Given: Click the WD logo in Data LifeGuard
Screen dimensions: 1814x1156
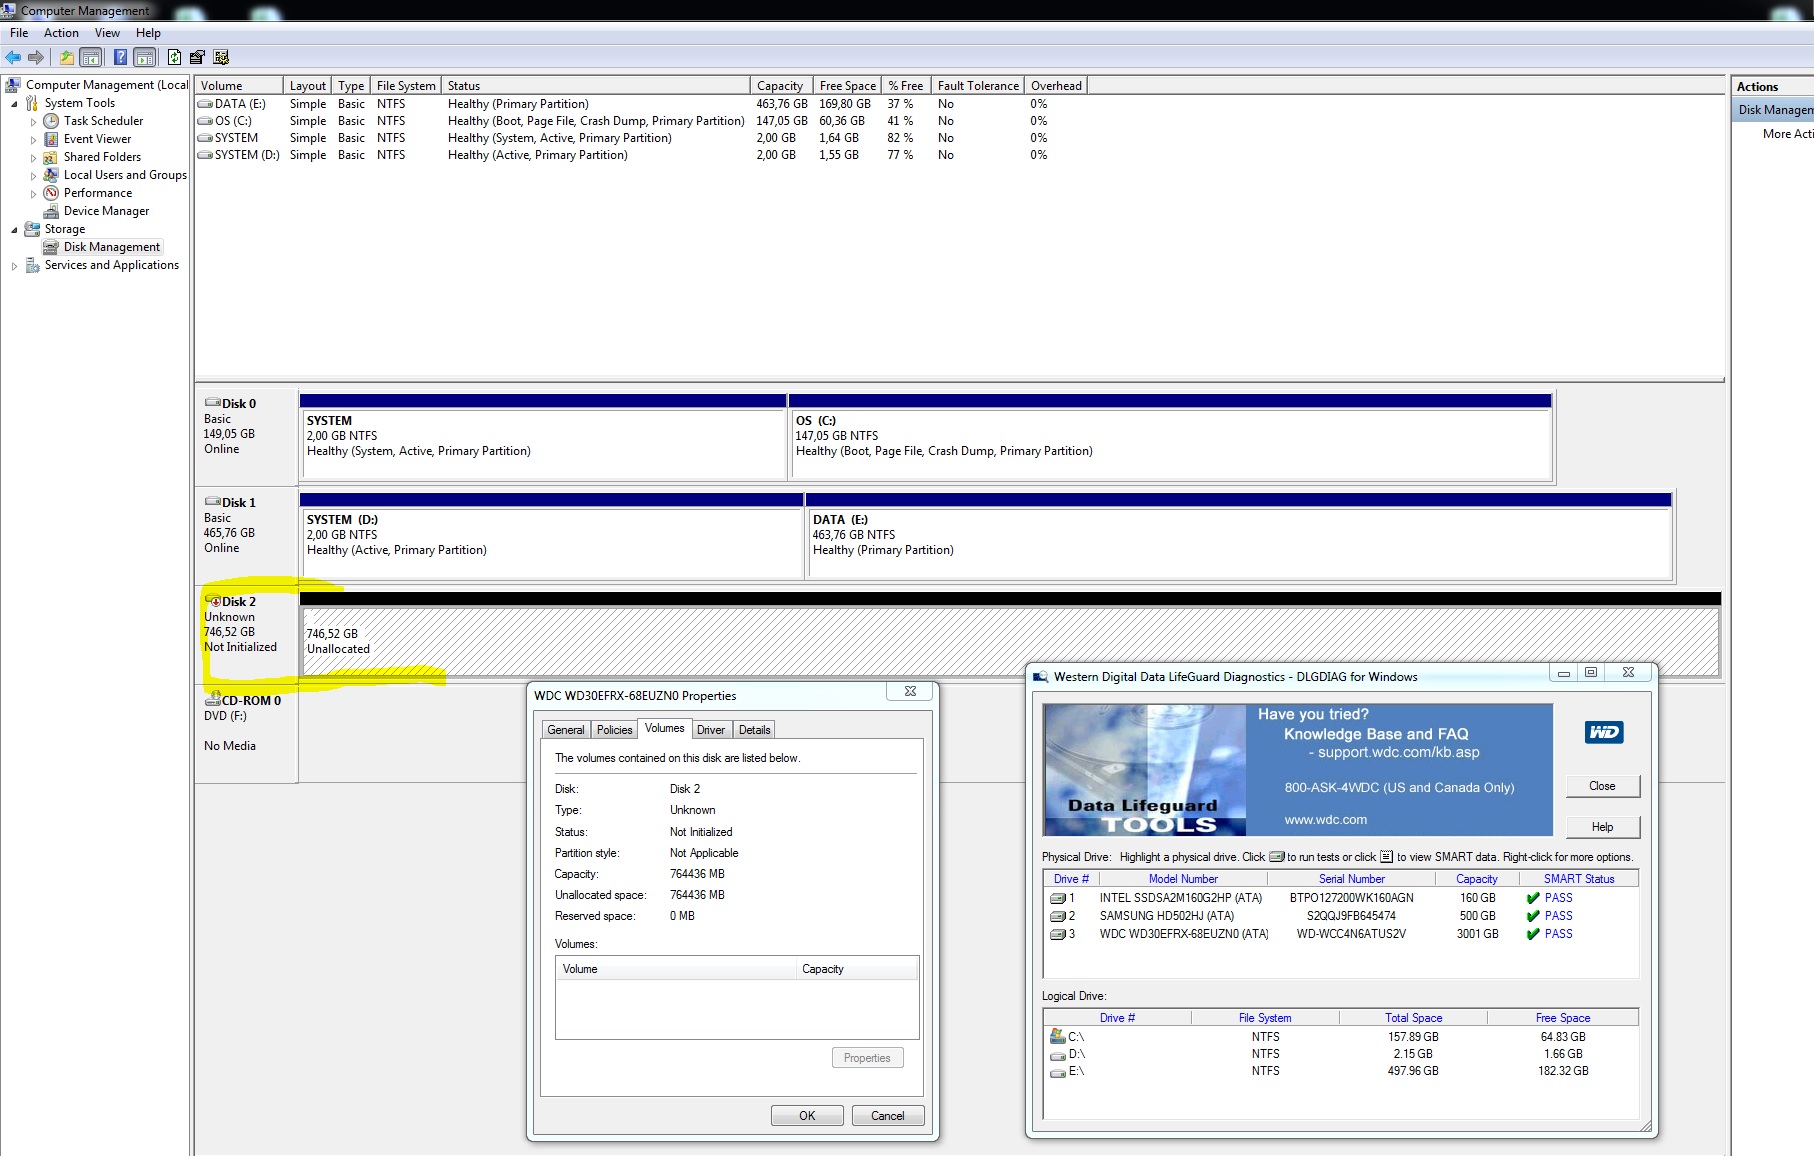Looking at the screenshot, I should pyautogui.click(x=1603, y=732).
